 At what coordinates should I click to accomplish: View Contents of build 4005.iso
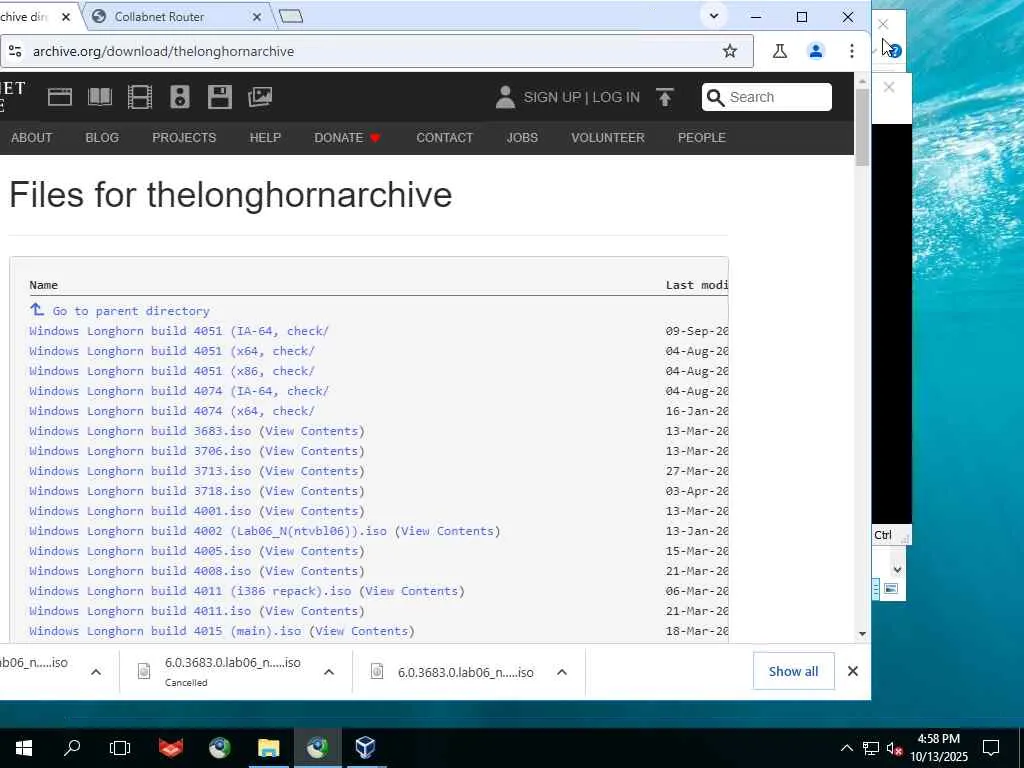(312, 551)
